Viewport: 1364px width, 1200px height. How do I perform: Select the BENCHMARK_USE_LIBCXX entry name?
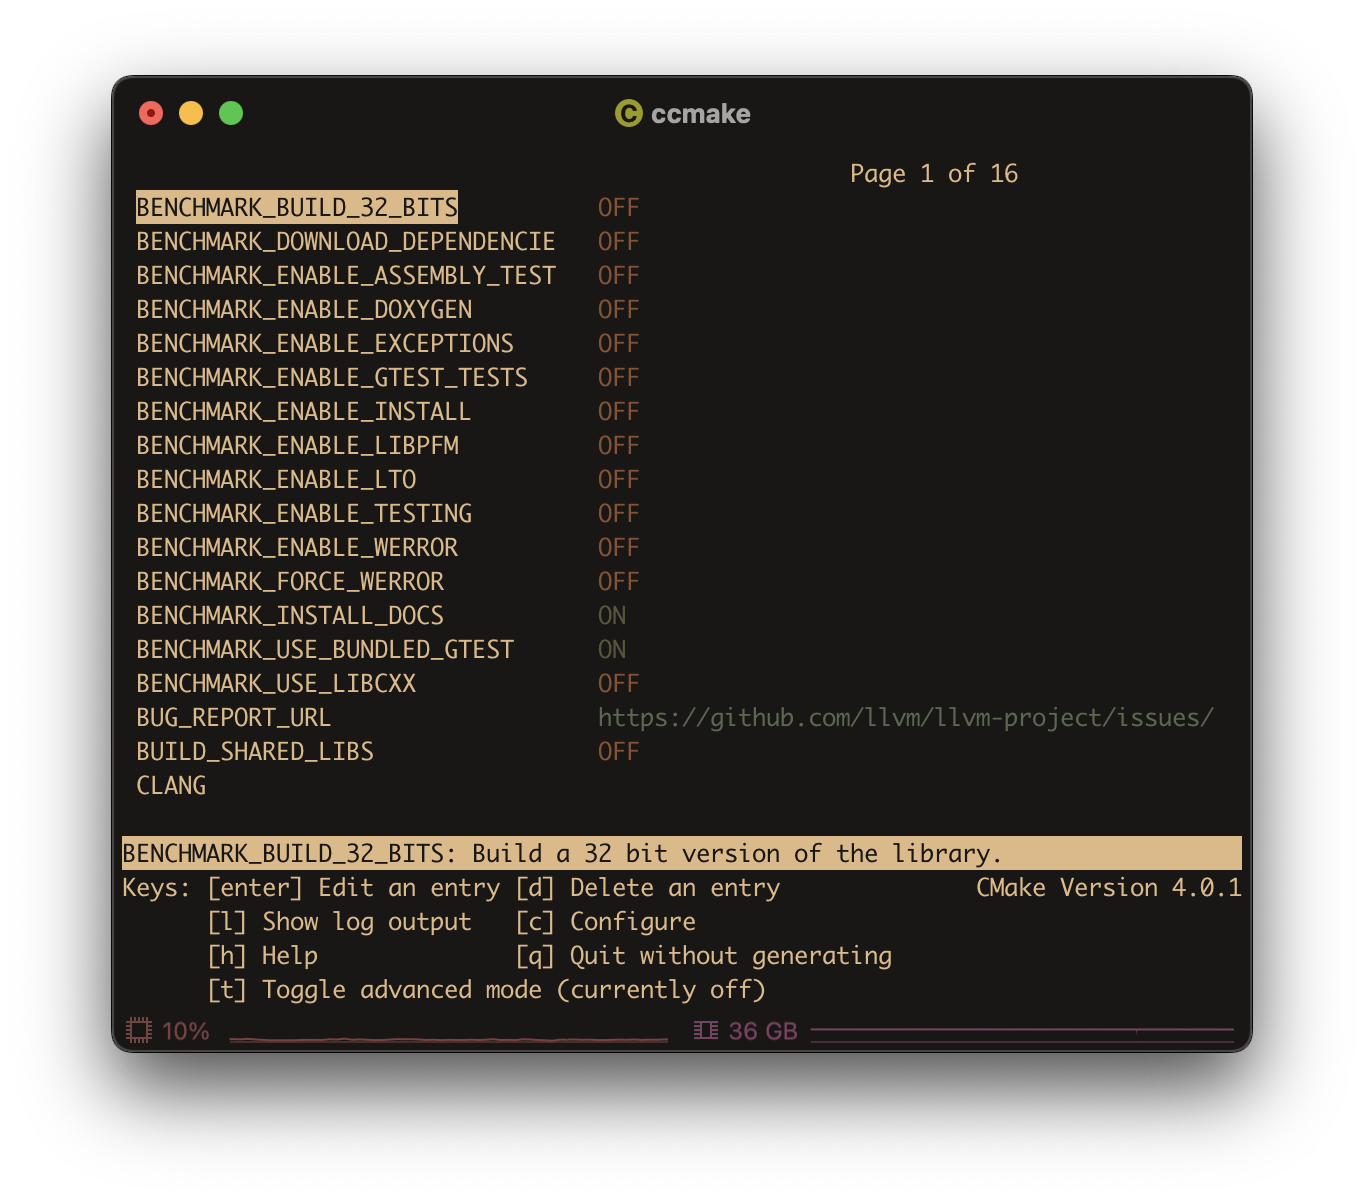[276, 683]
